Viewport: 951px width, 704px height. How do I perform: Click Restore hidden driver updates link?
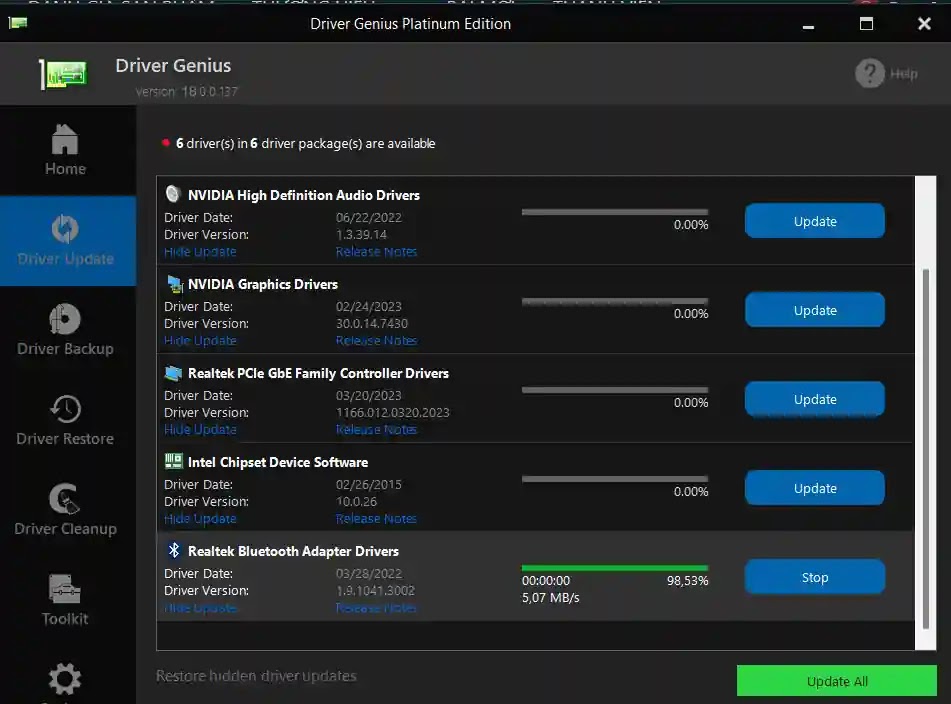pyautogui.click(x=256, y=676)
